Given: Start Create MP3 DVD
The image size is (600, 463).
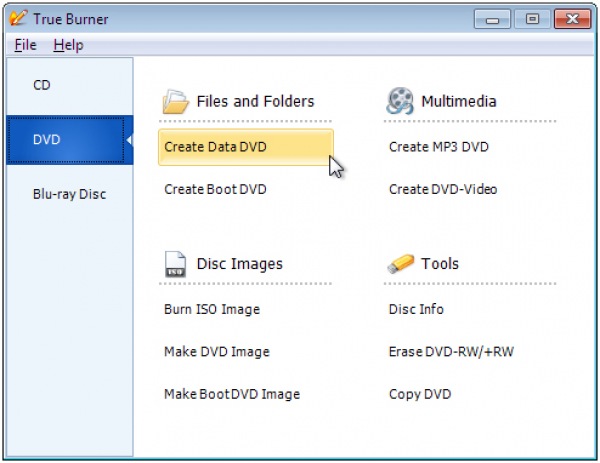Looking at the screenshot, I should 438,147.
